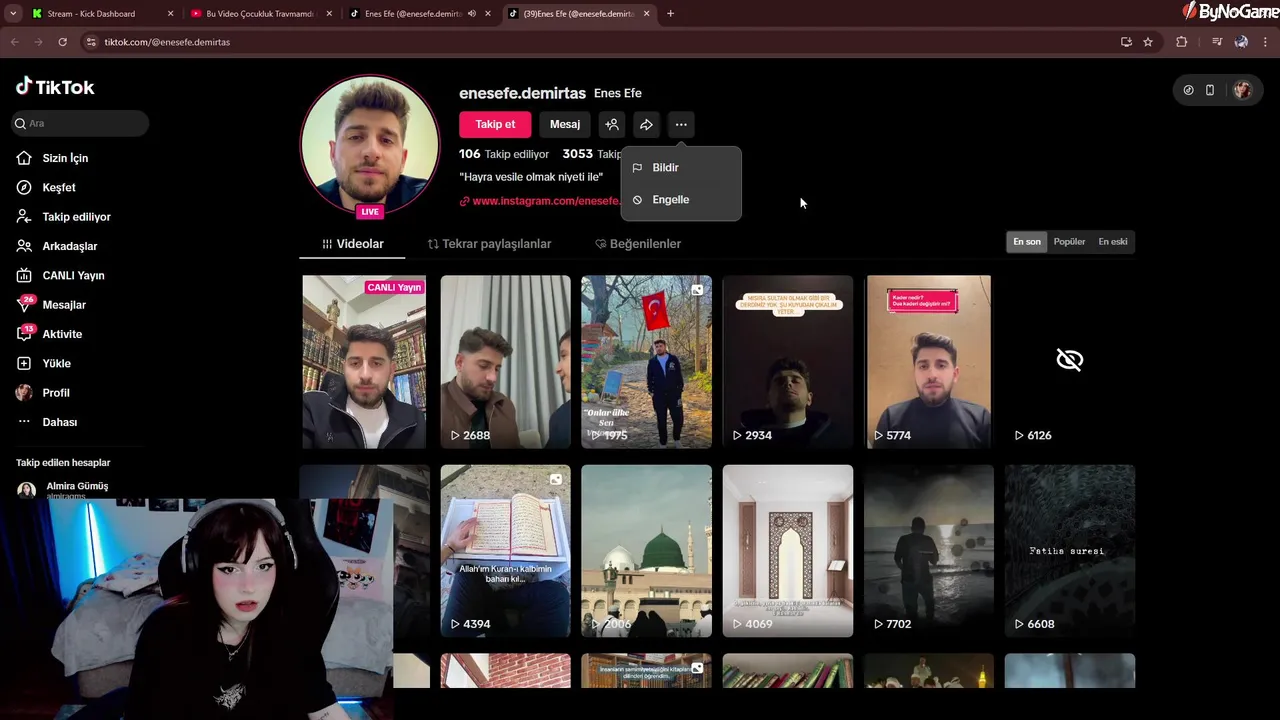Open TikTok account avatar top right
This screenshot has height=720, width=1280.
(x=1242, y=90)
